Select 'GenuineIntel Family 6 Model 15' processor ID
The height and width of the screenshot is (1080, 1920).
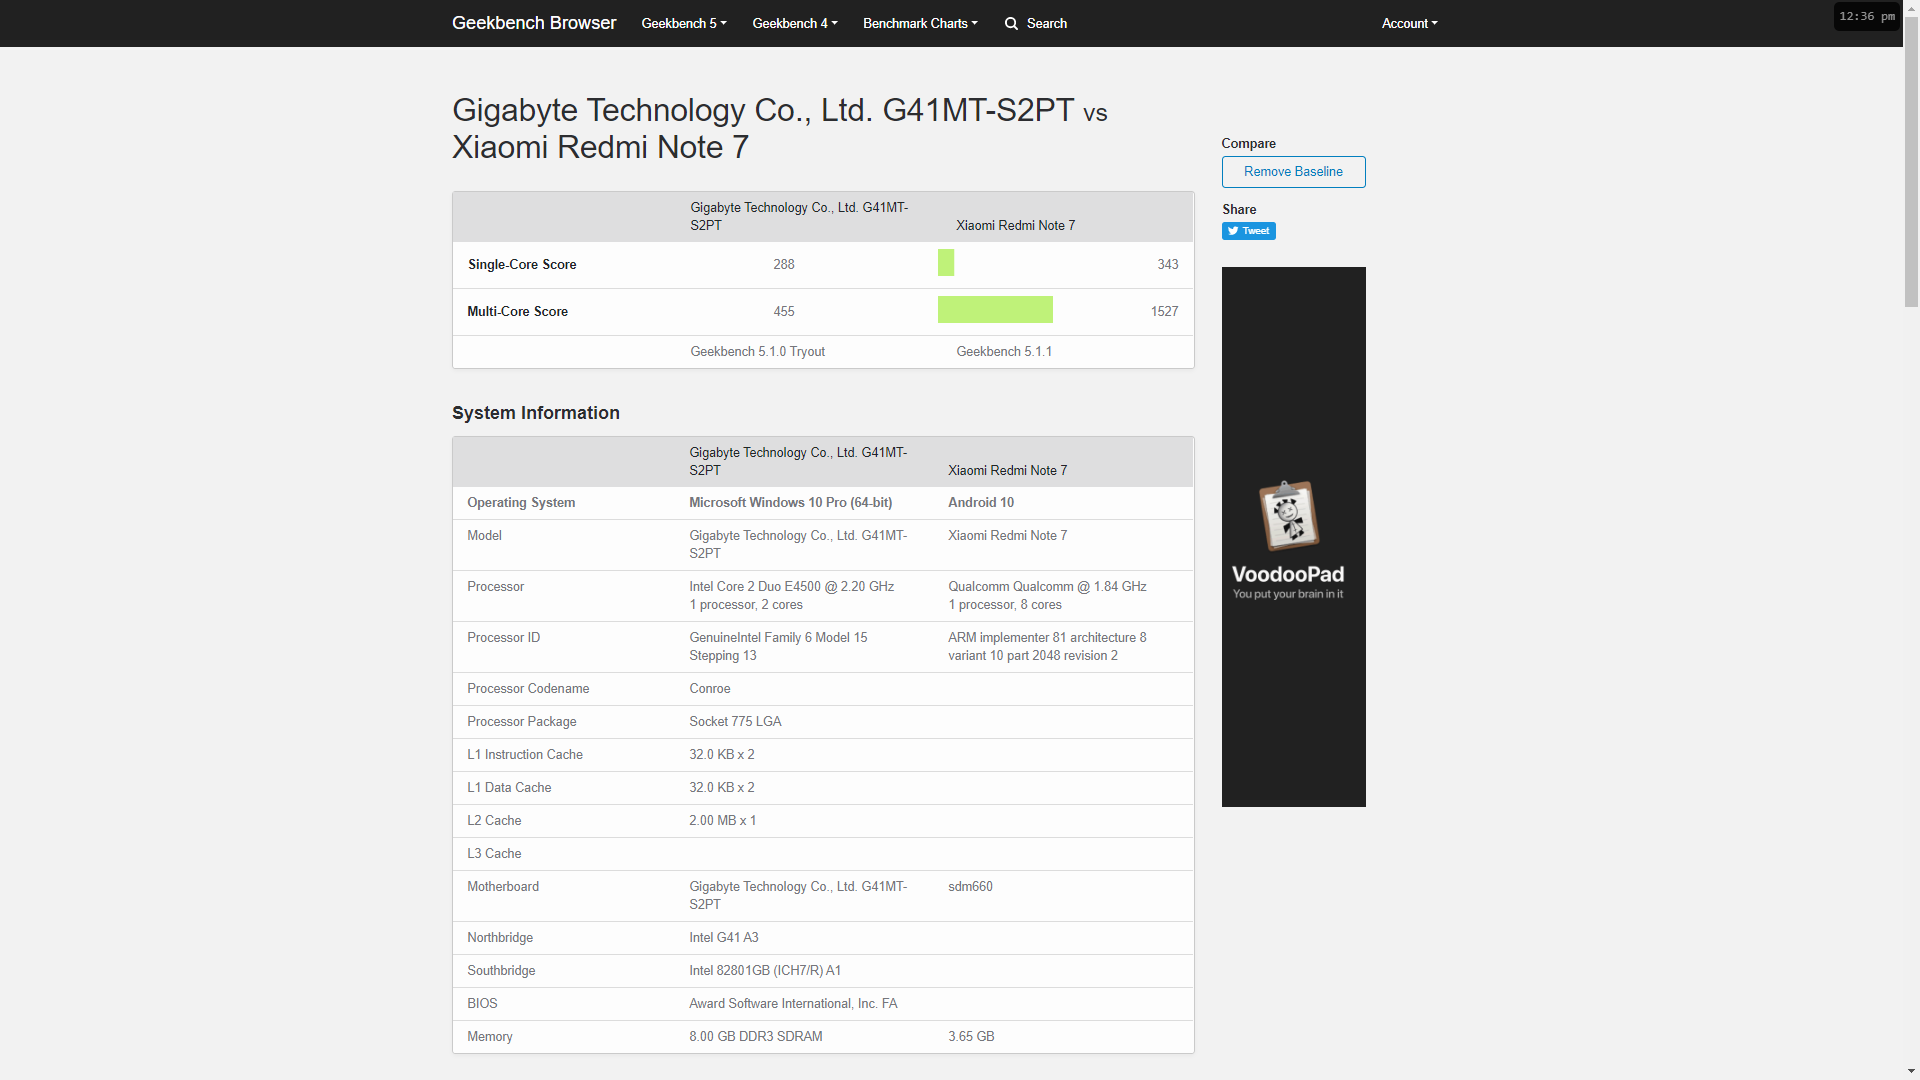pyautogui.click(x=778, y=638)
